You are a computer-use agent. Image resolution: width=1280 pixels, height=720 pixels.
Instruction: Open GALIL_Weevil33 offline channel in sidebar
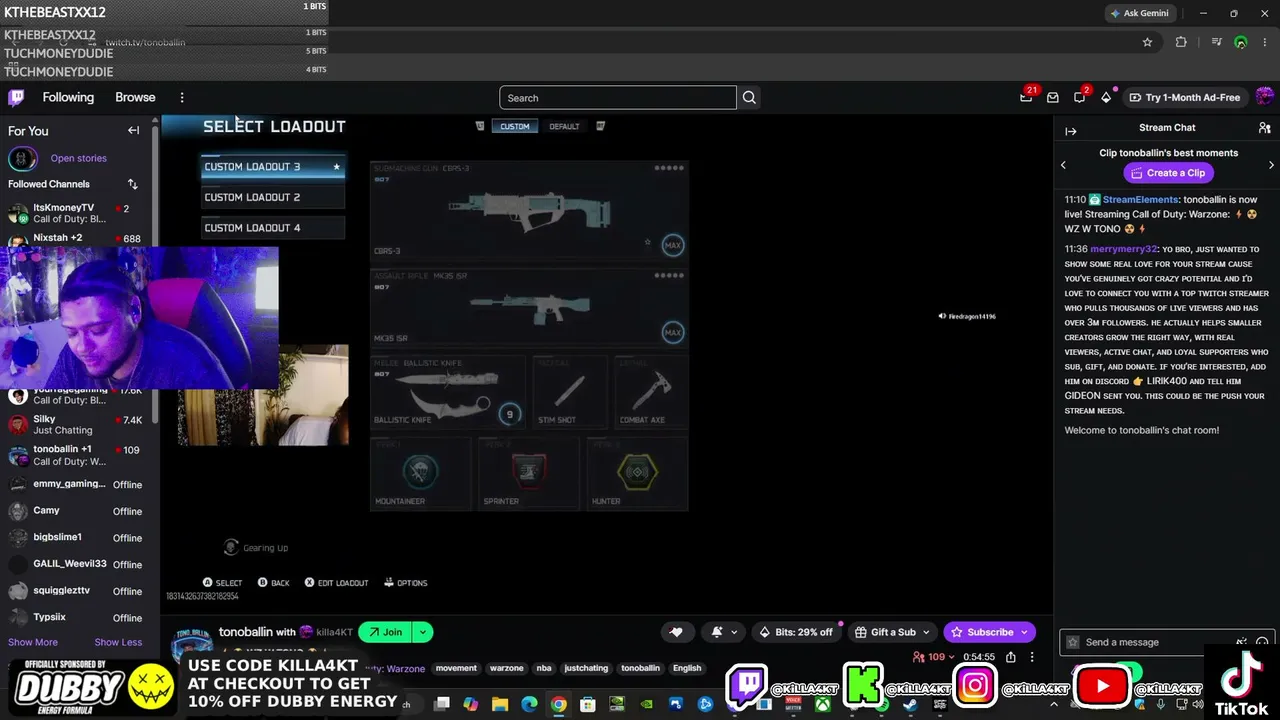coord(78,564)
